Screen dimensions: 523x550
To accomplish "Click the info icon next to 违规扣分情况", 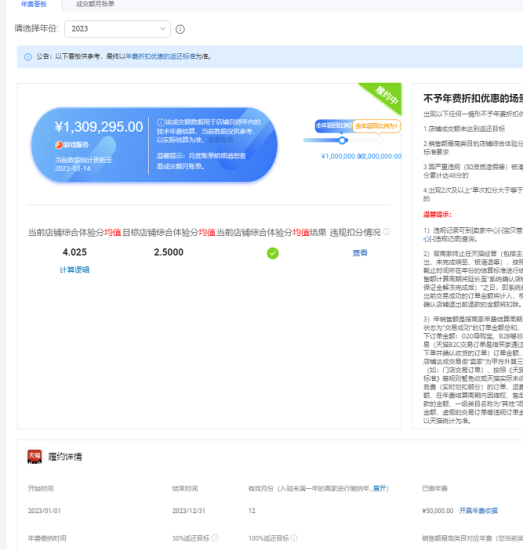I will [387, 232].
